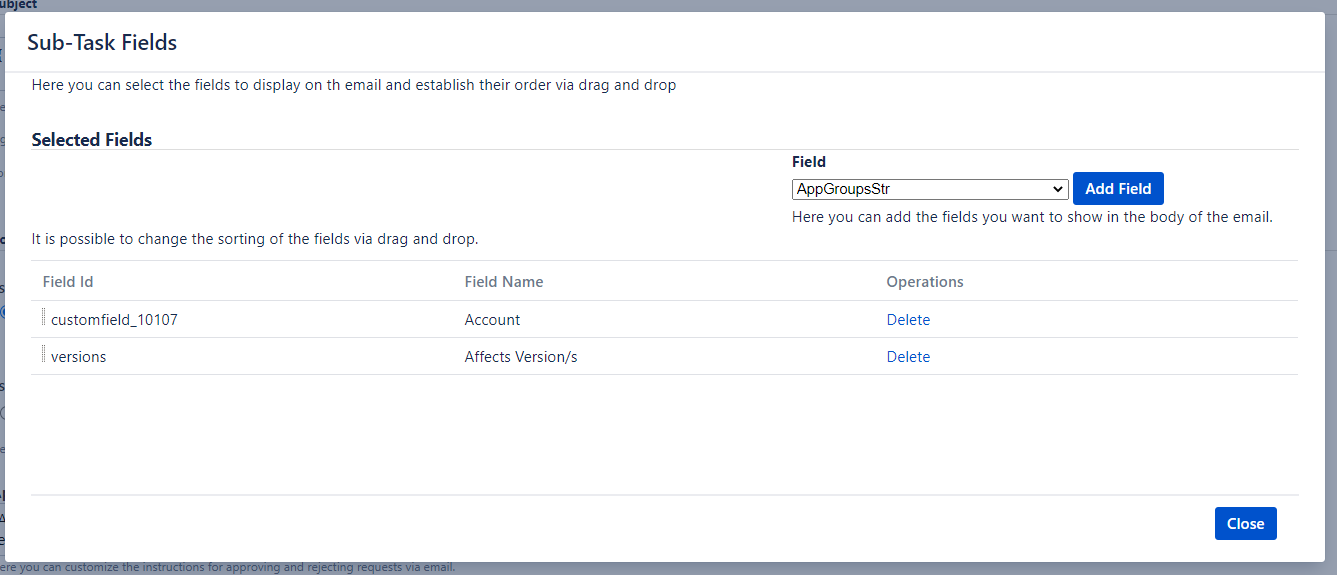The width and height of the screenshot is (1337, 575).
Task: Click the drag handle beside versions row
Action: [44, 355]
